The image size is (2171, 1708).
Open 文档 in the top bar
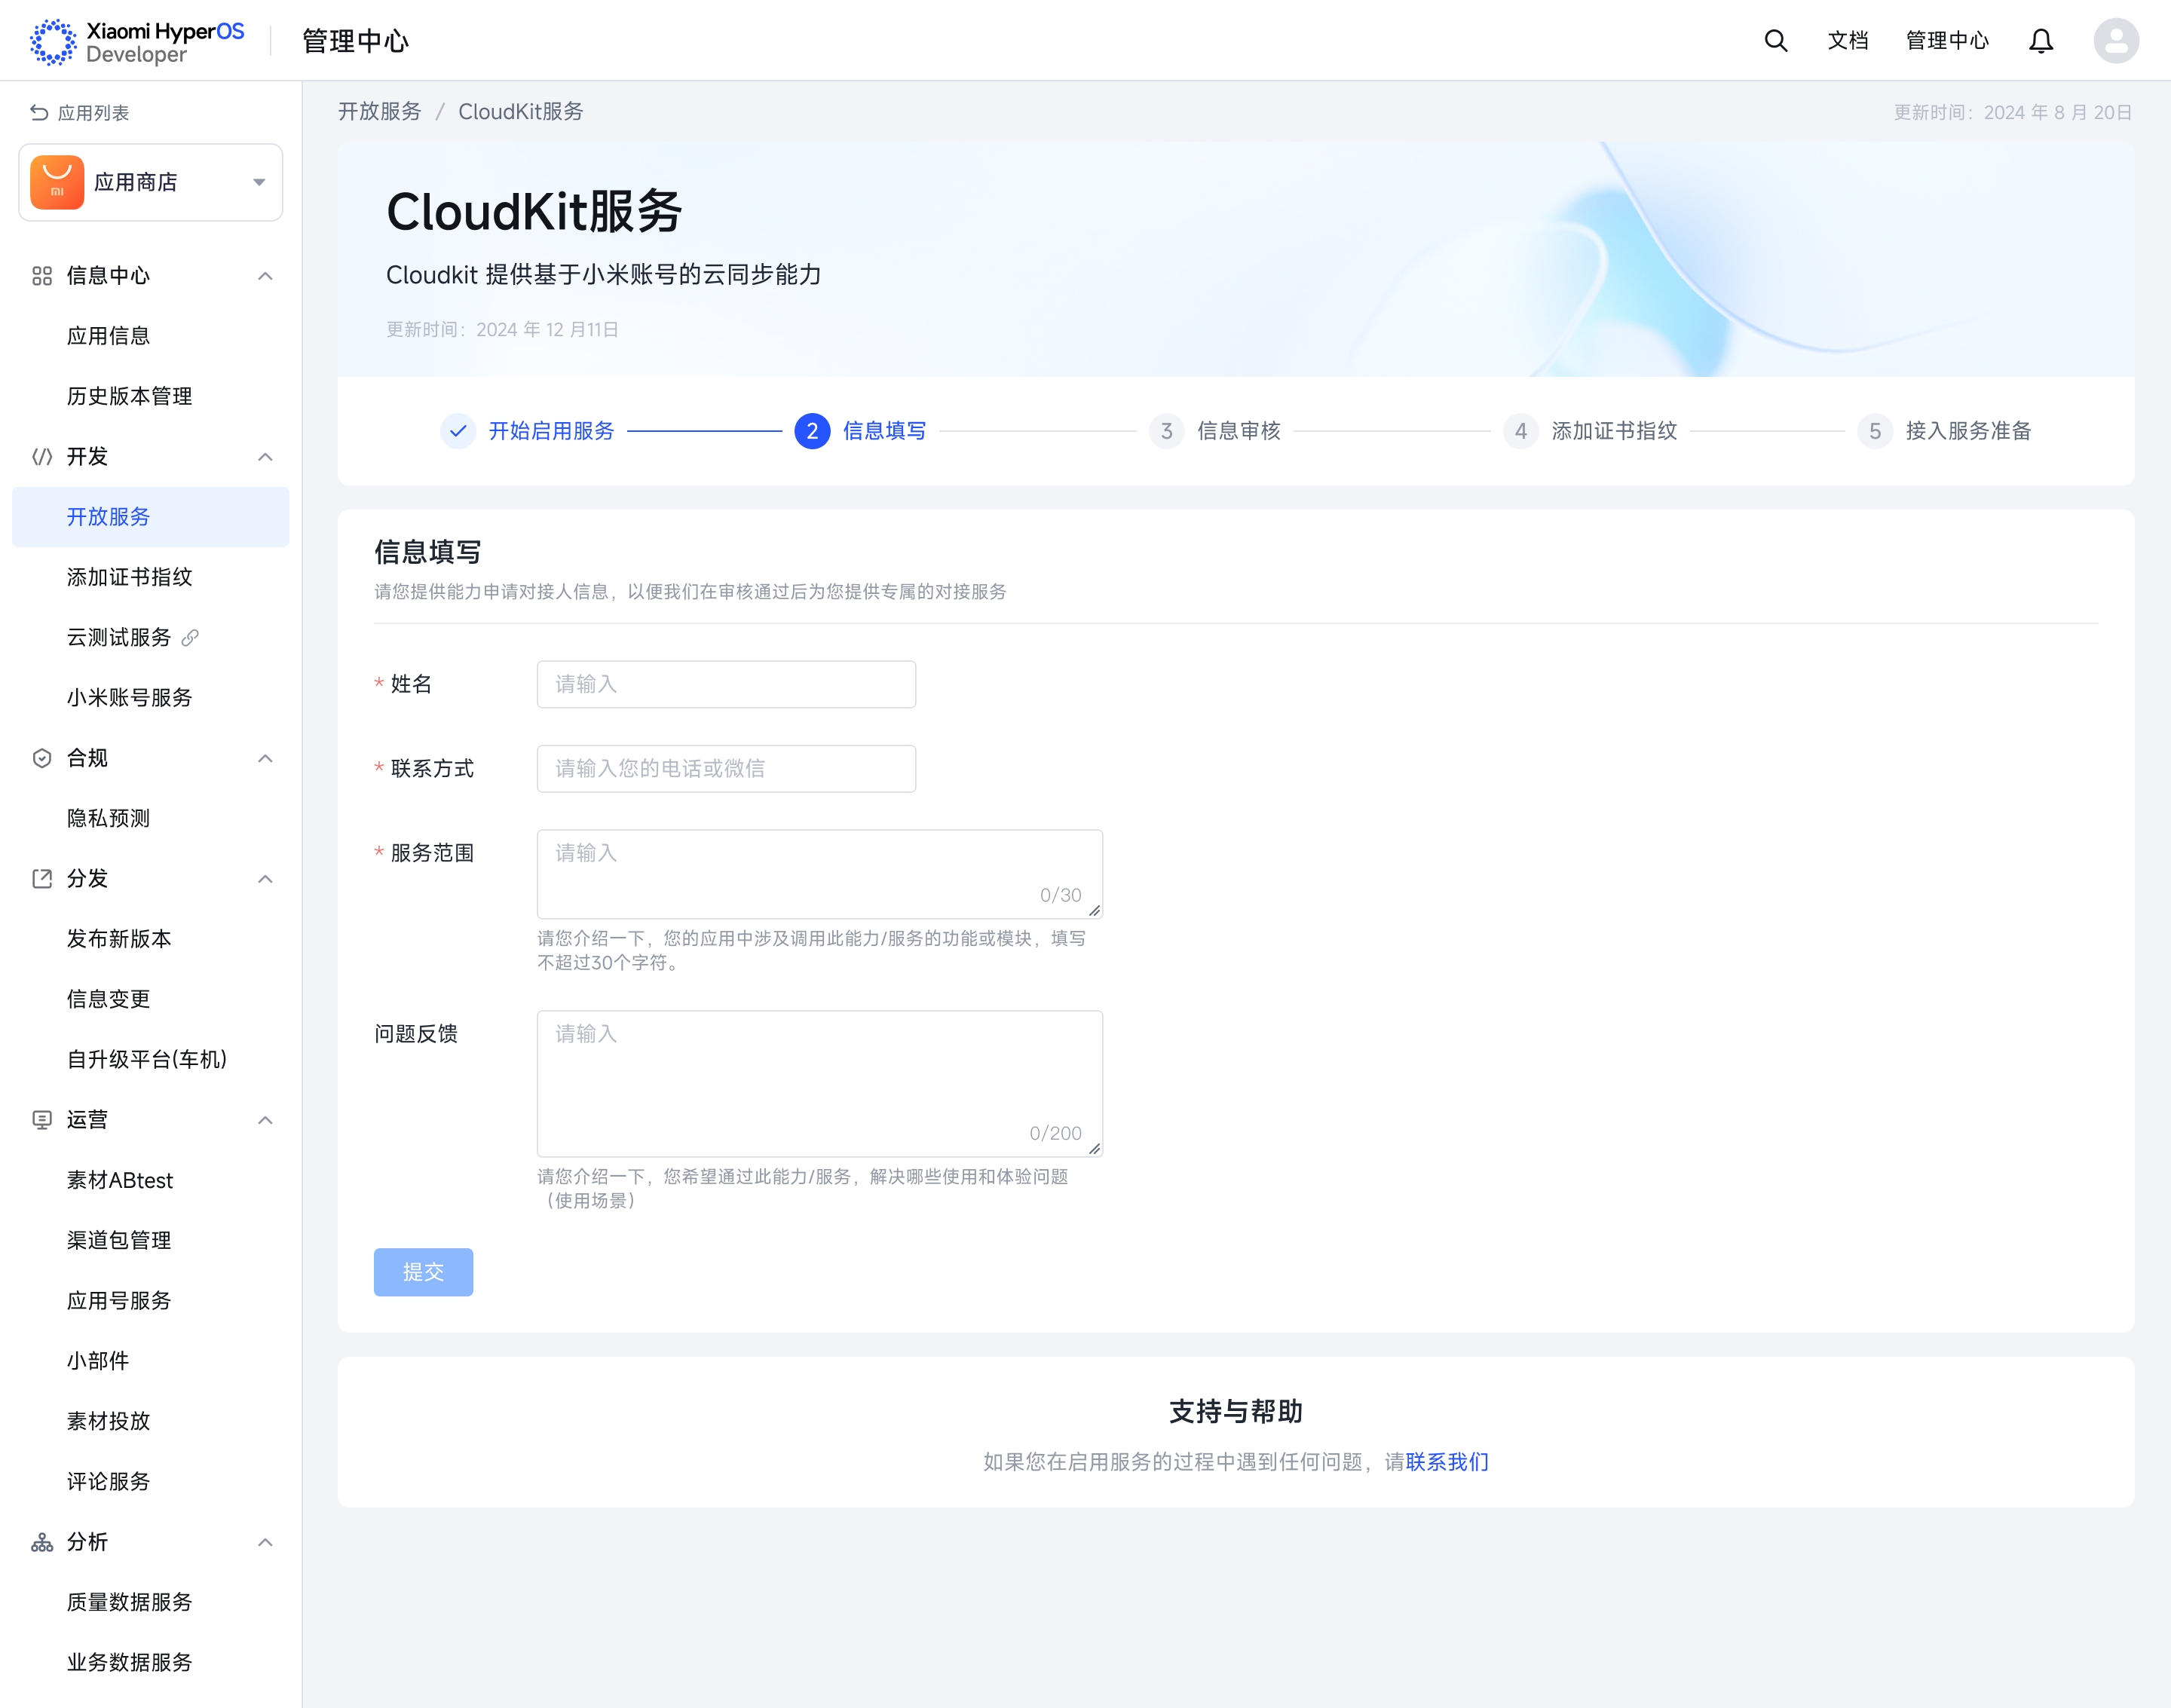pyautogui.click(x=1848, y=41)
